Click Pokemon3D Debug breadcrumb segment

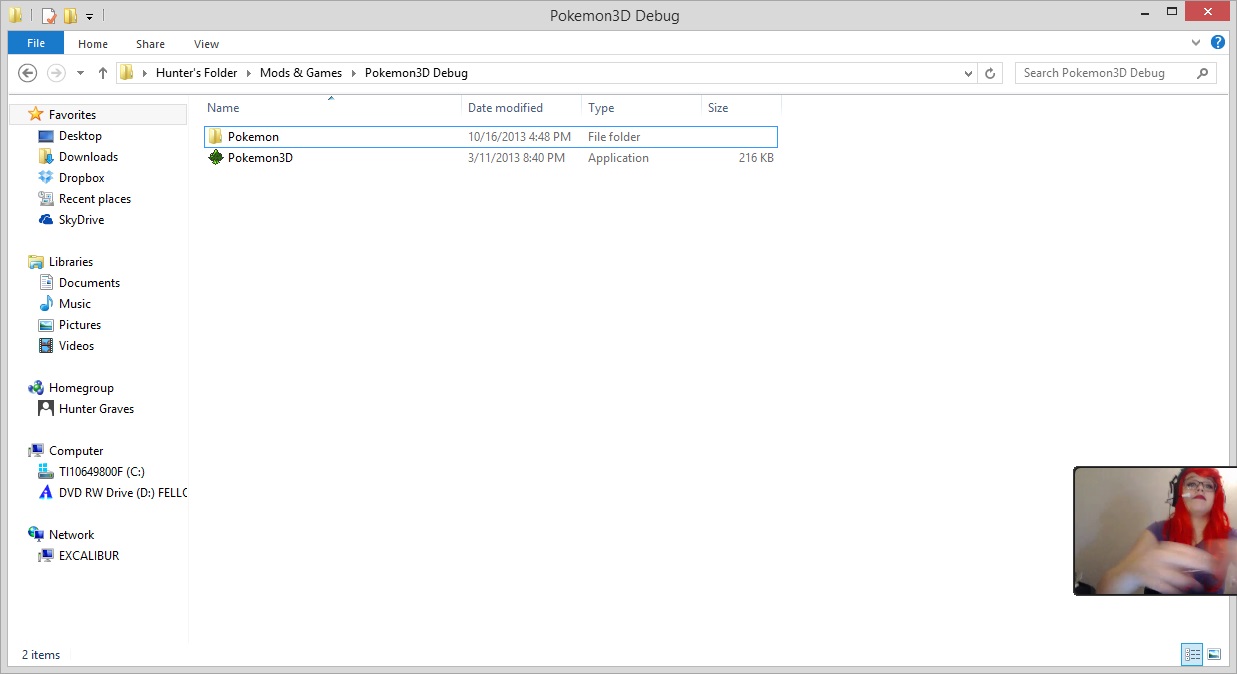click(416, 73)
